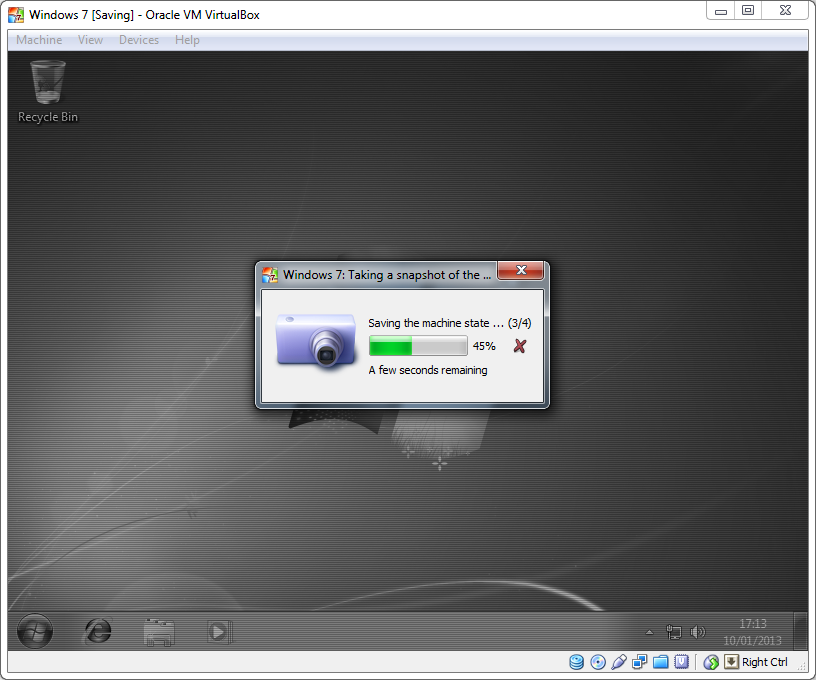Screen dimensions: 816x680
Task: Click the virtualization CPU chip indicator
Action: click(681, 662)
